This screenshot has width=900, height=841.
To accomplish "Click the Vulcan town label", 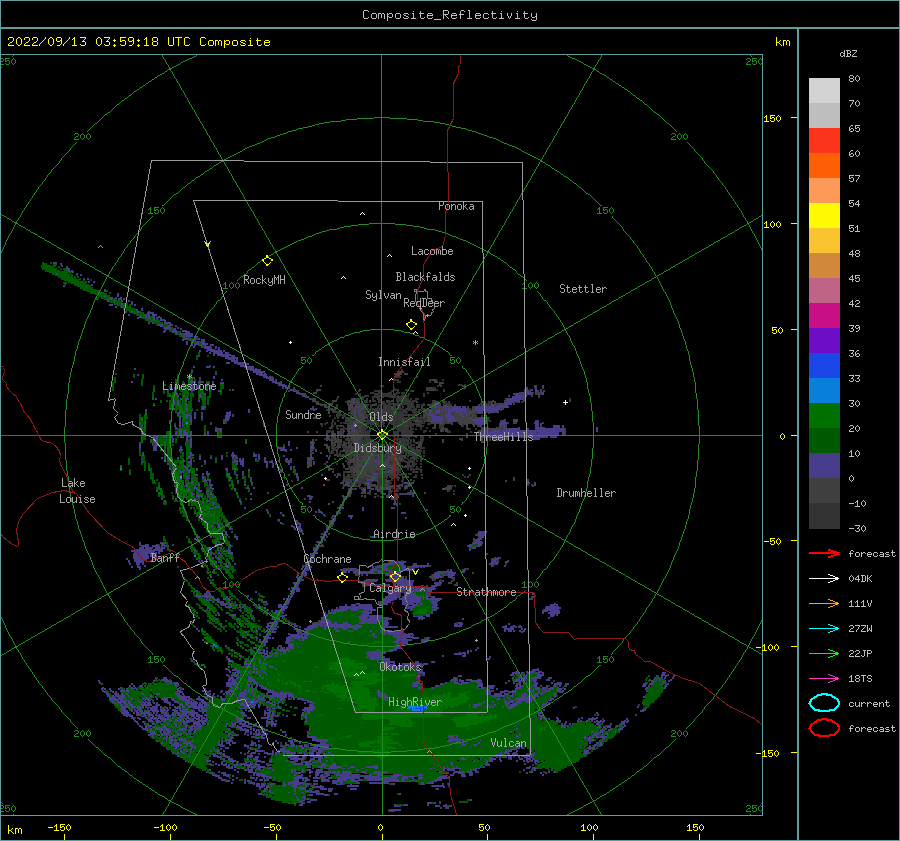I will point(509,743).
